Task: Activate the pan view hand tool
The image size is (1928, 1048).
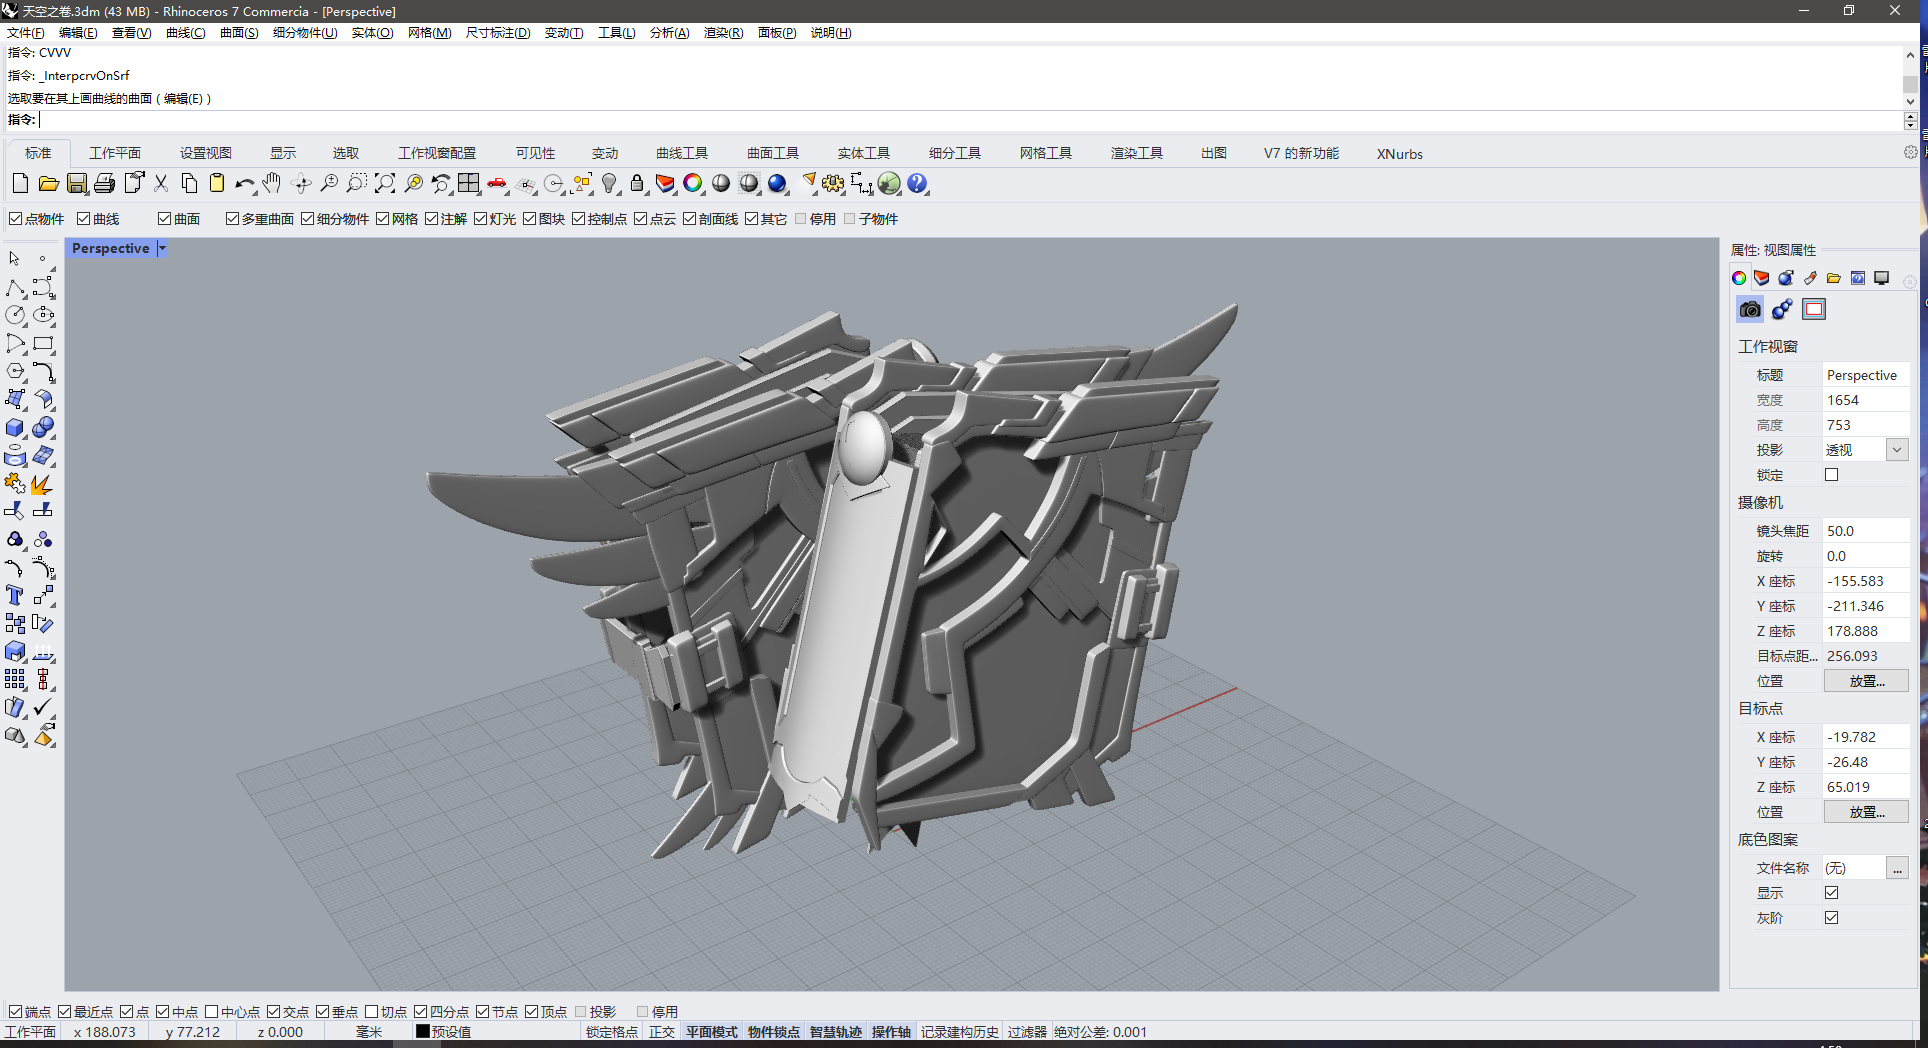Action: click(x=272, y=184)
